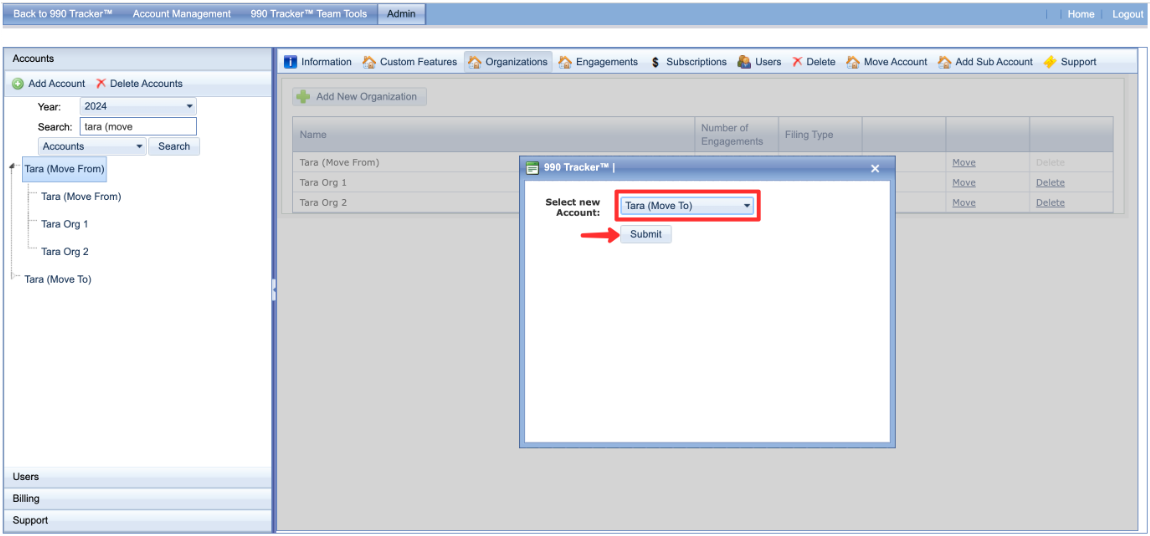1150x536 pixels.
Task: Open the Support toolbar item
Action: tap(1050, 62)
